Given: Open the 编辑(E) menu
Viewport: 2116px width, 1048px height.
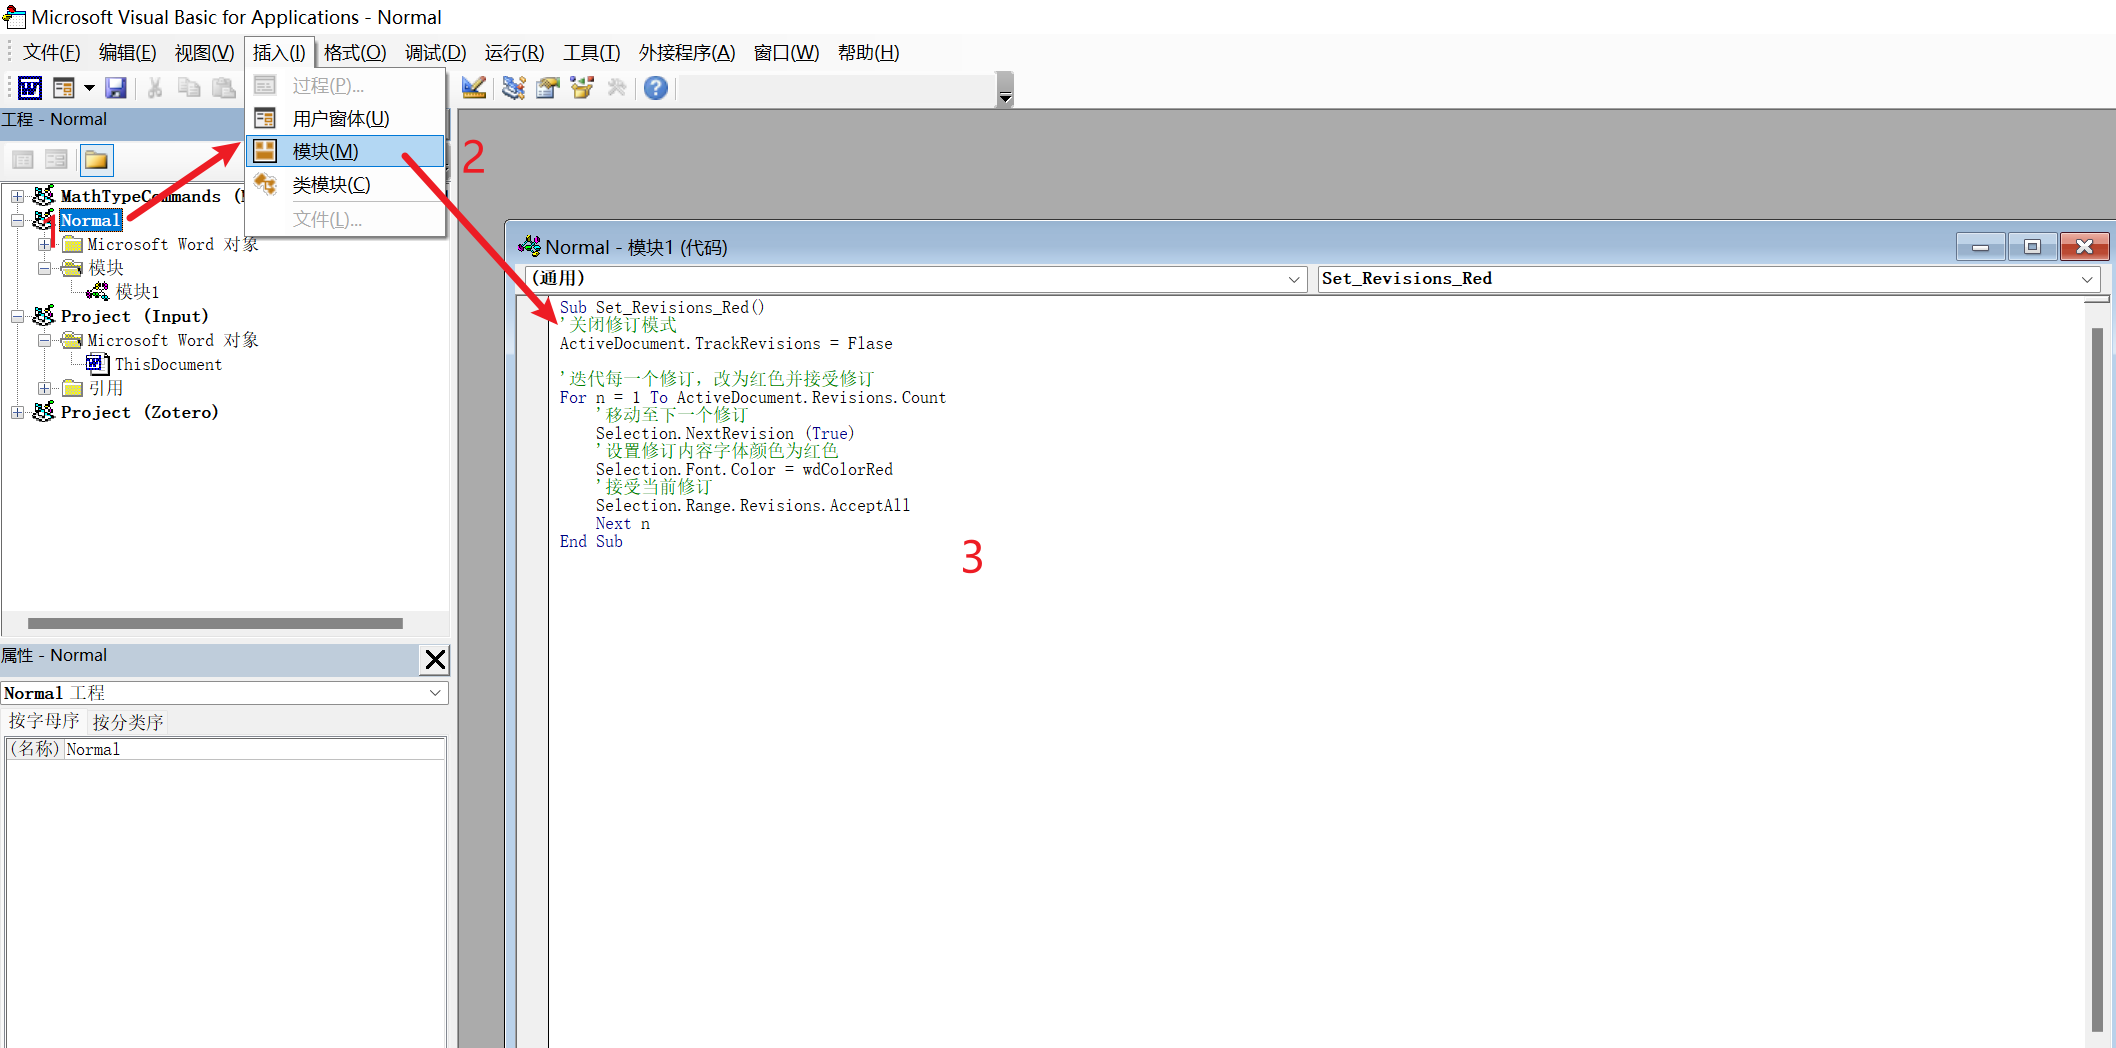Looking at the screenshot, I should click(127, 53).
